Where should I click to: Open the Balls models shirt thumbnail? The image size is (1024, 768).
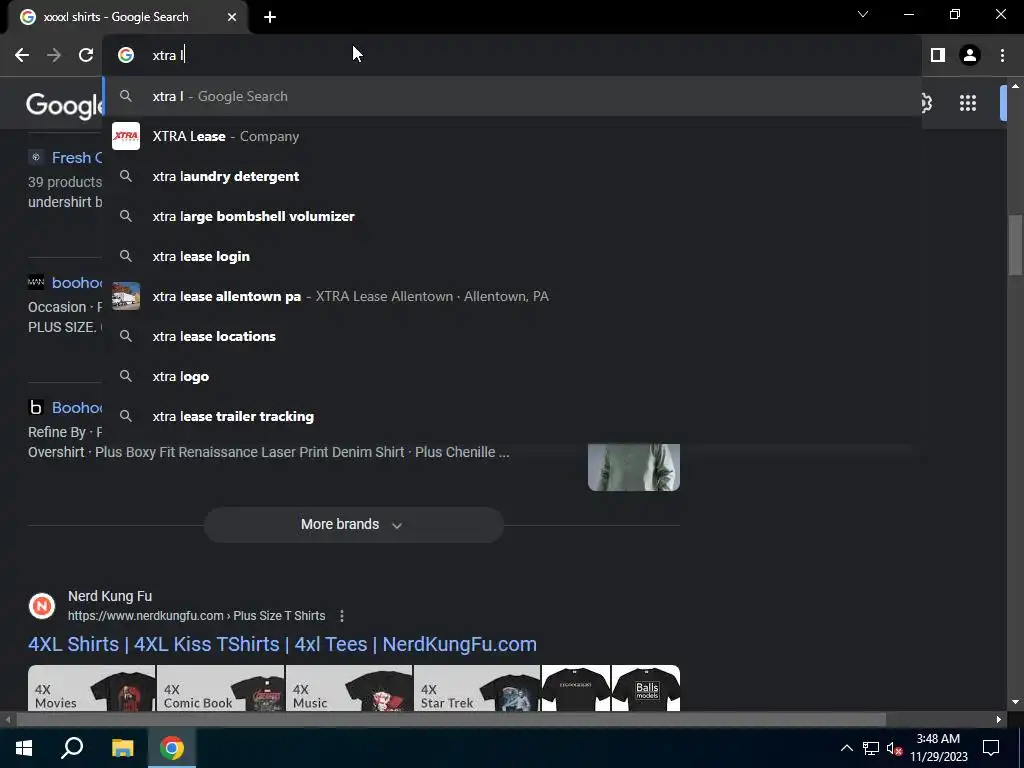pyautogui.click(x=646, y=688)
